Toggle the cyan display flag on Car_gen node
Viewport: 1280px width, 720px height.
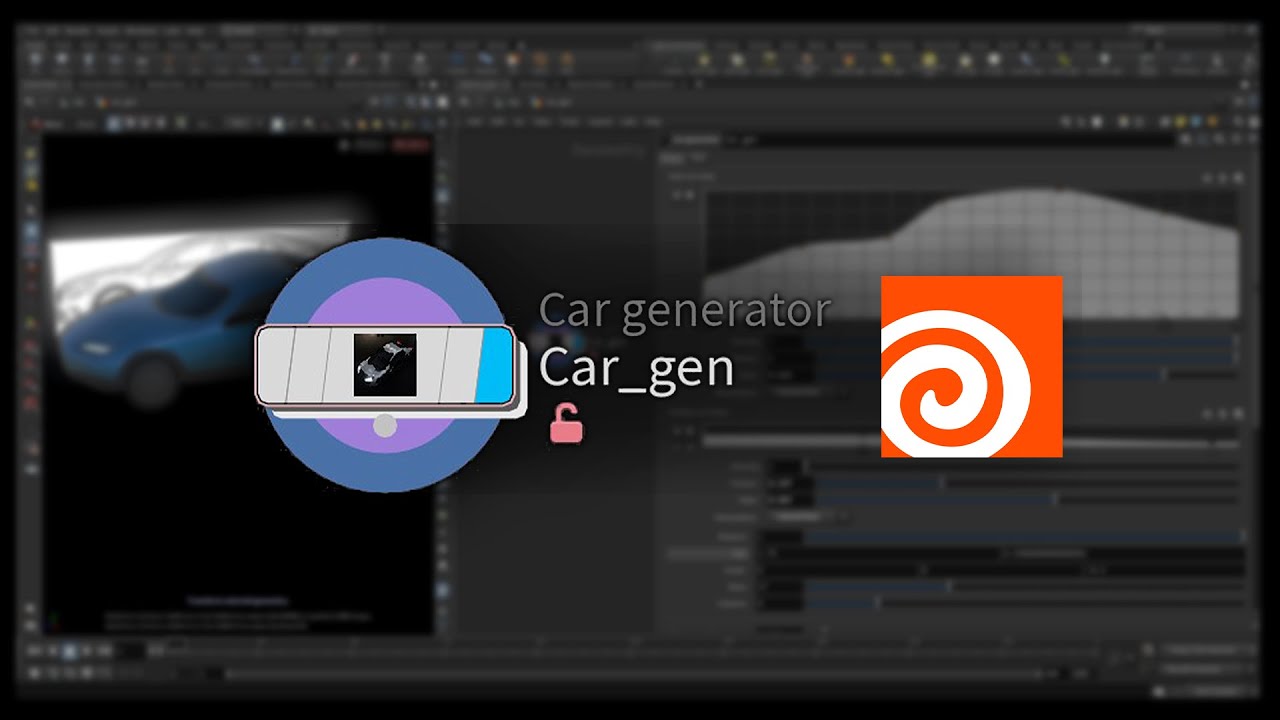click(494, 365)
